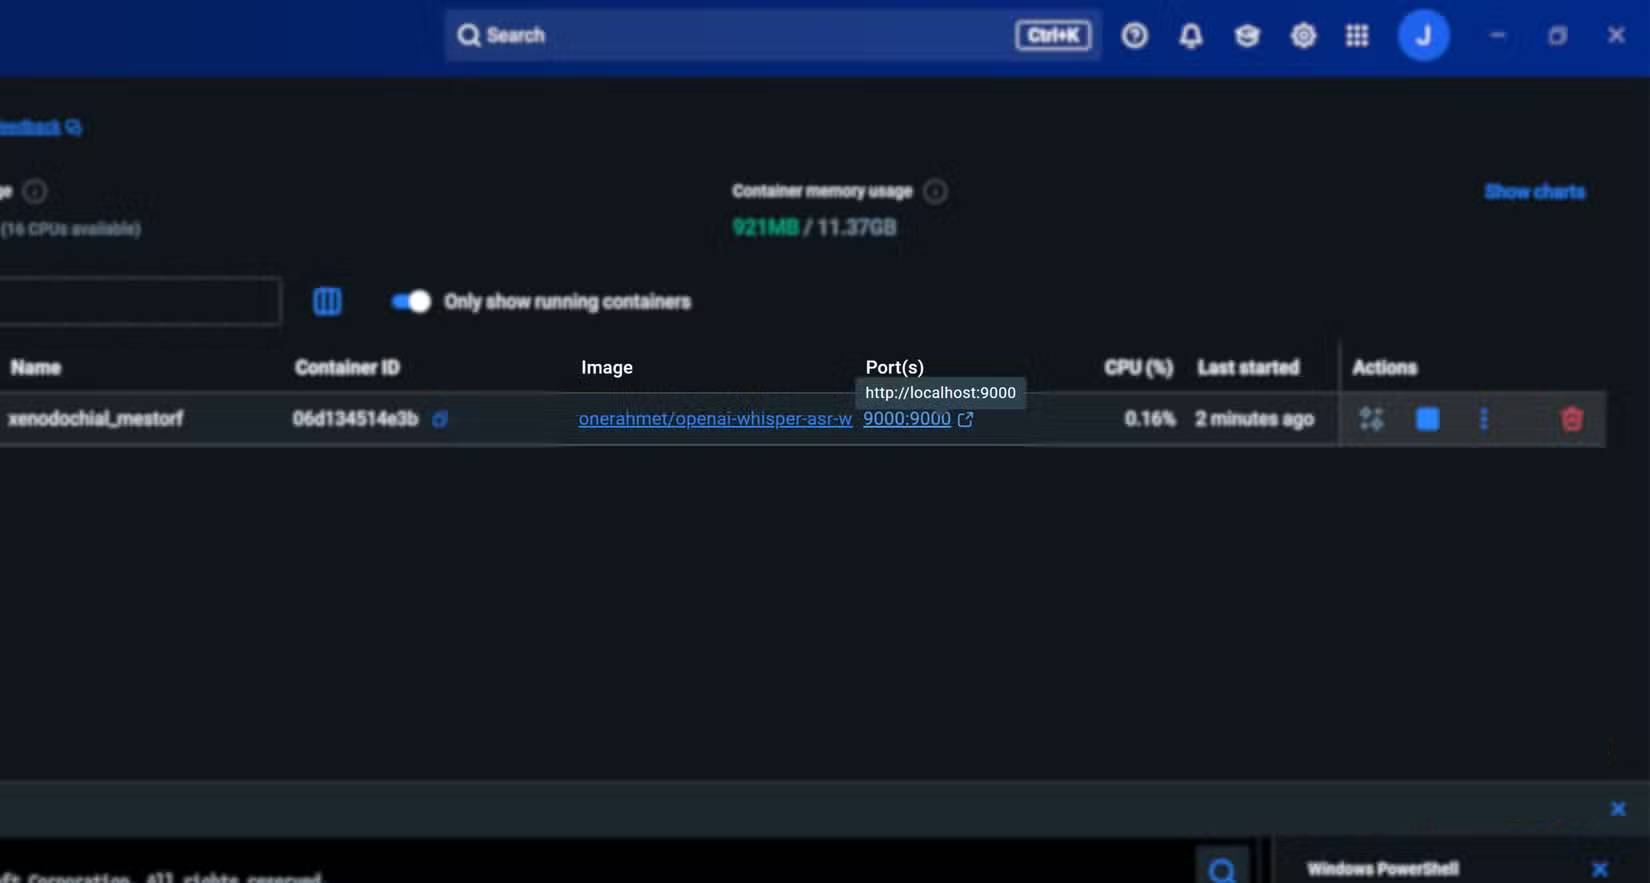1650x883 pixels.
Task: Click the Ctrl+K shortcut badge
Action: [x=1053, y=36]
